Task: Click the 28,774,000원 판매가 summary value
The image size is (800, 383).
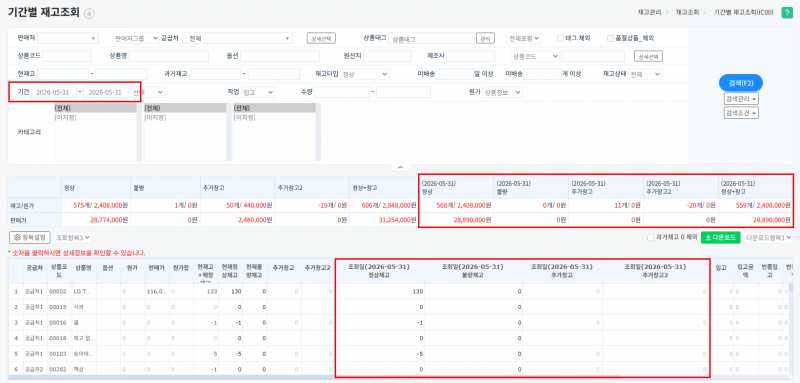Action: pos(109,220)
